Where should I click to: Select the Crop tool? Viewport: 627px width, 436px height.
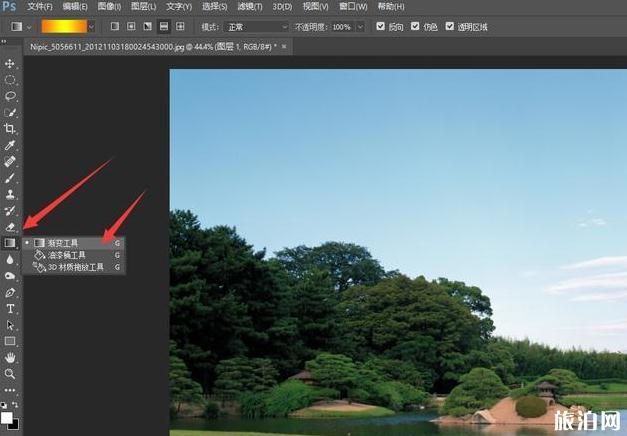tap(10, 129)
